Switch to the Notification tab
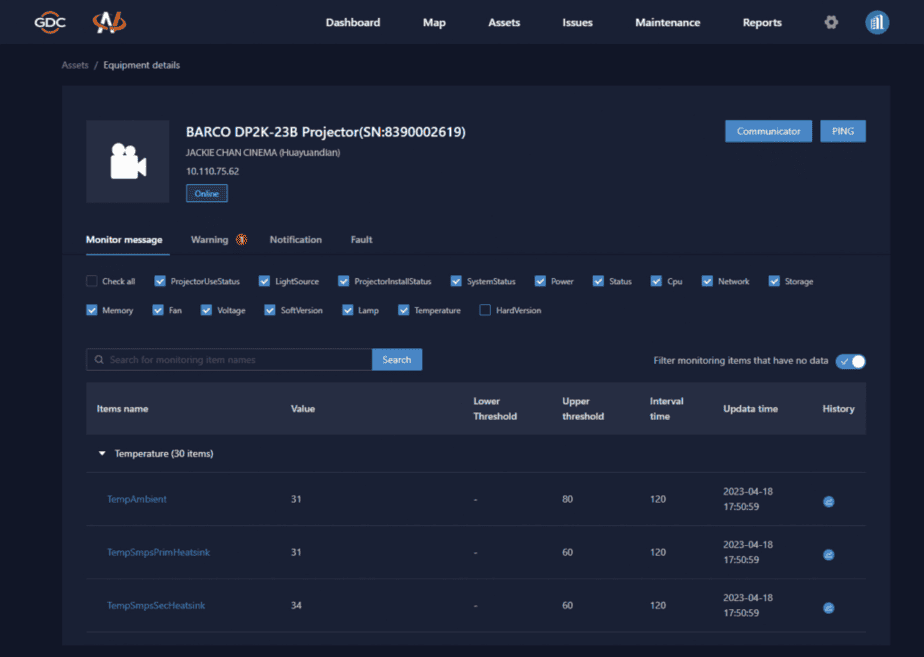Image resolution: width=924 pixels, height=657 pixels. (x=295, y=240)
